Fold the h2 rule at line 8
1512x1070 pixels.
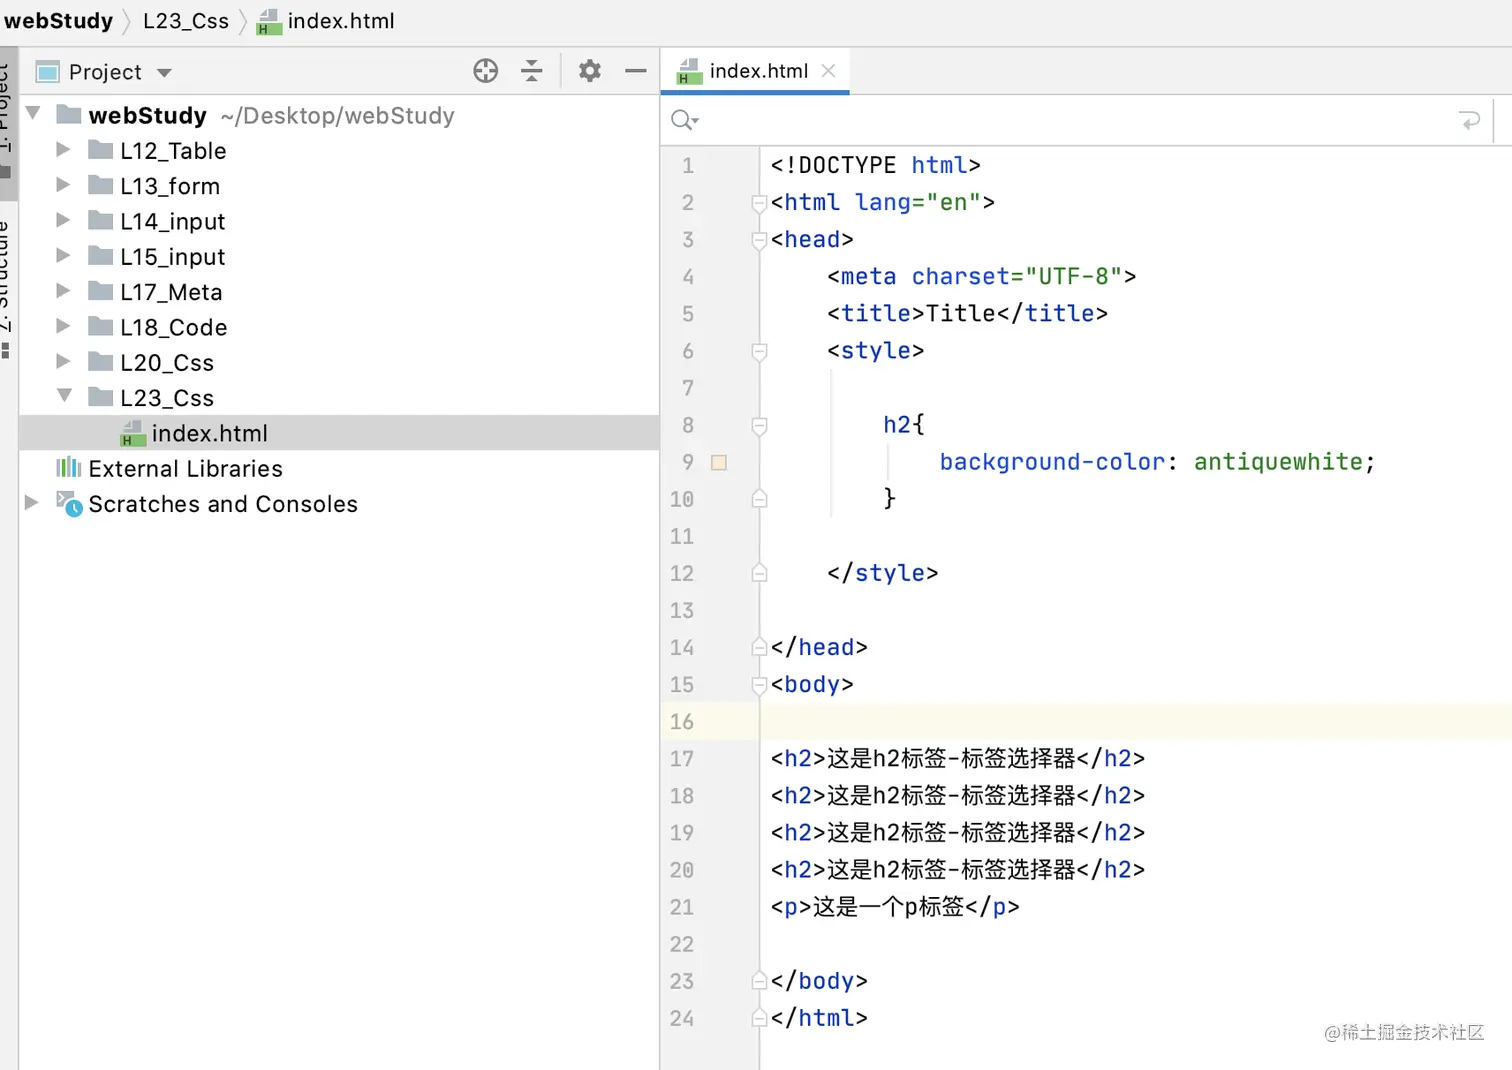(759, 425)
